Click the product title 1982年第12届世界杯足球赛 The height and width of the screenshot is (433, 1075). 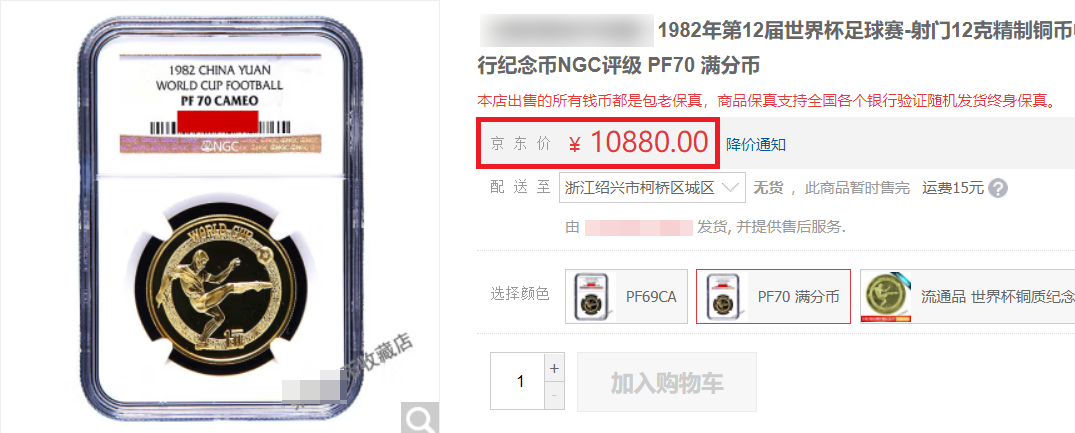783,31
